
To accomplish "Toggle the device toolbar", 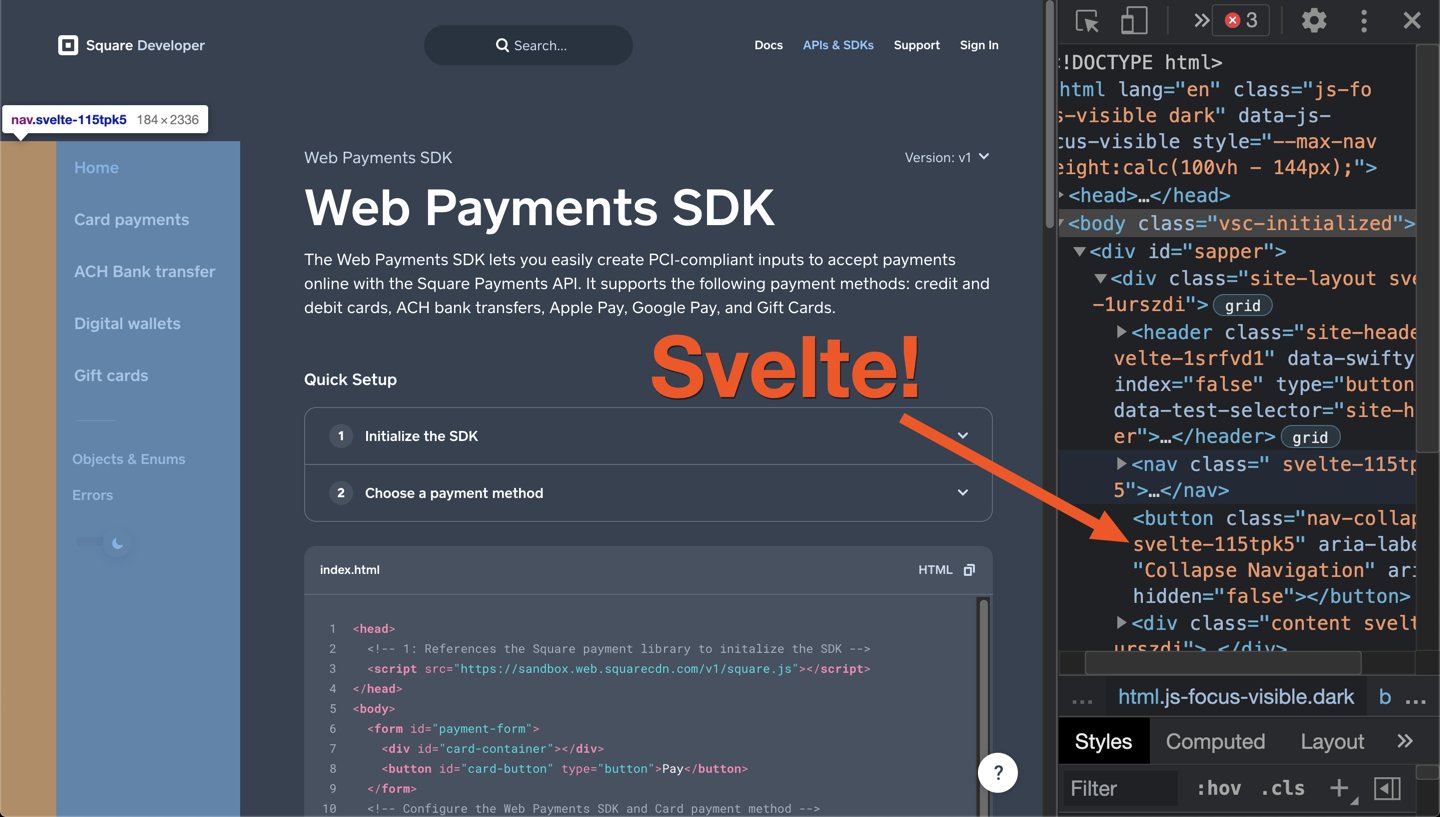I will coord(1133,20).
